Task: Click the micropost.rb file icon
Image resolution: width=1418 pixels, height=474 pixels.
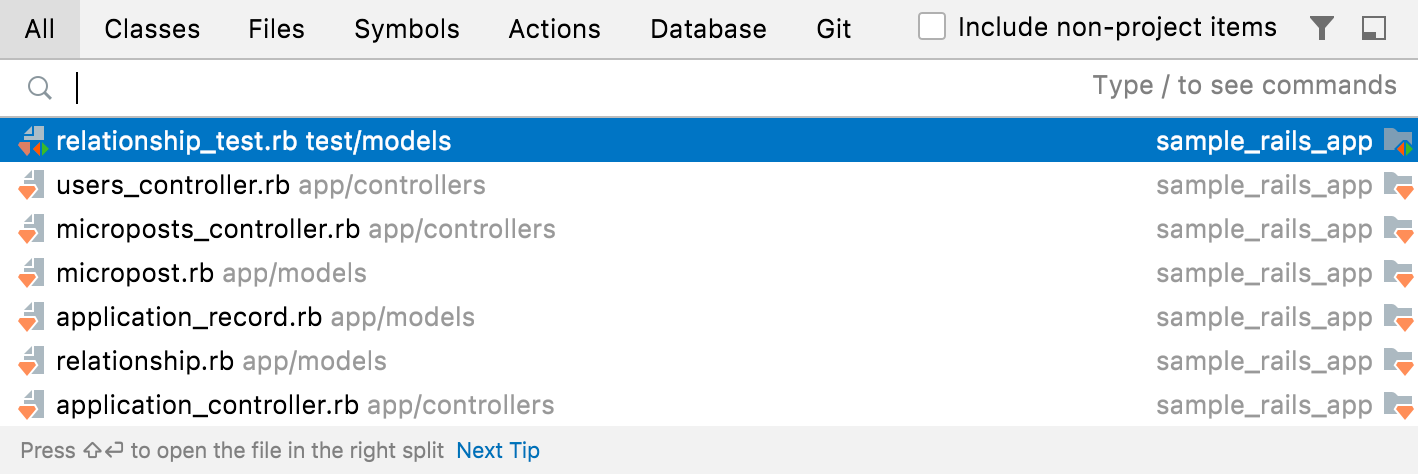Action: pos(32,273)
